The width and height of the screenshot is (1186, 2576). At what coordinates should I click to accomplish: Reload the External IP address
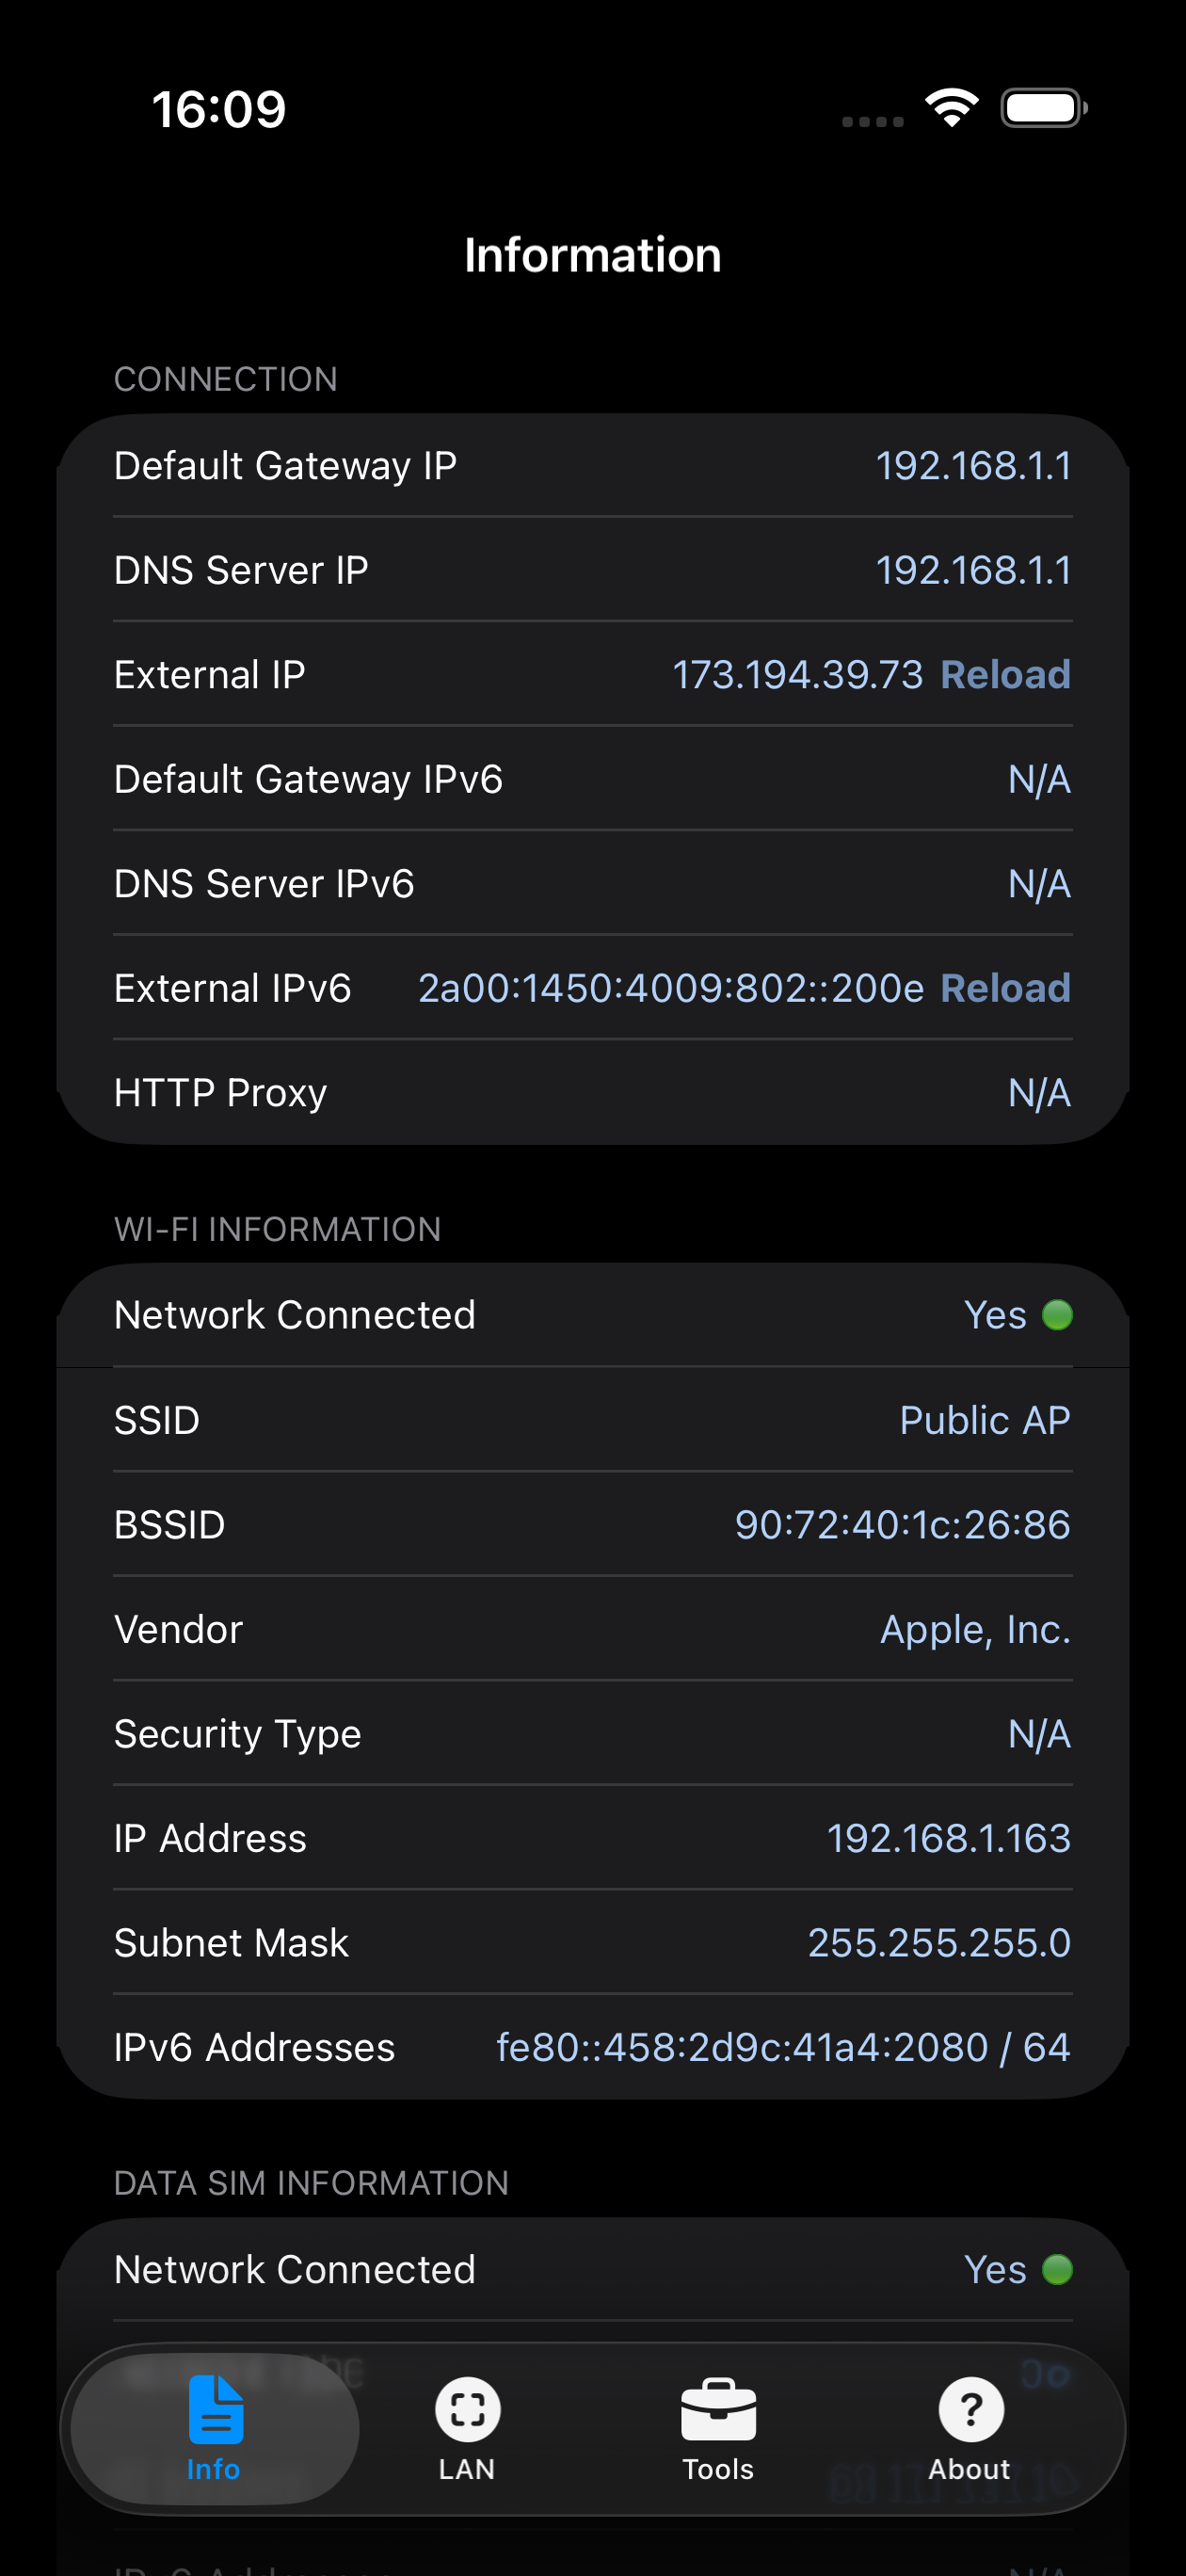click(1005, 674)
